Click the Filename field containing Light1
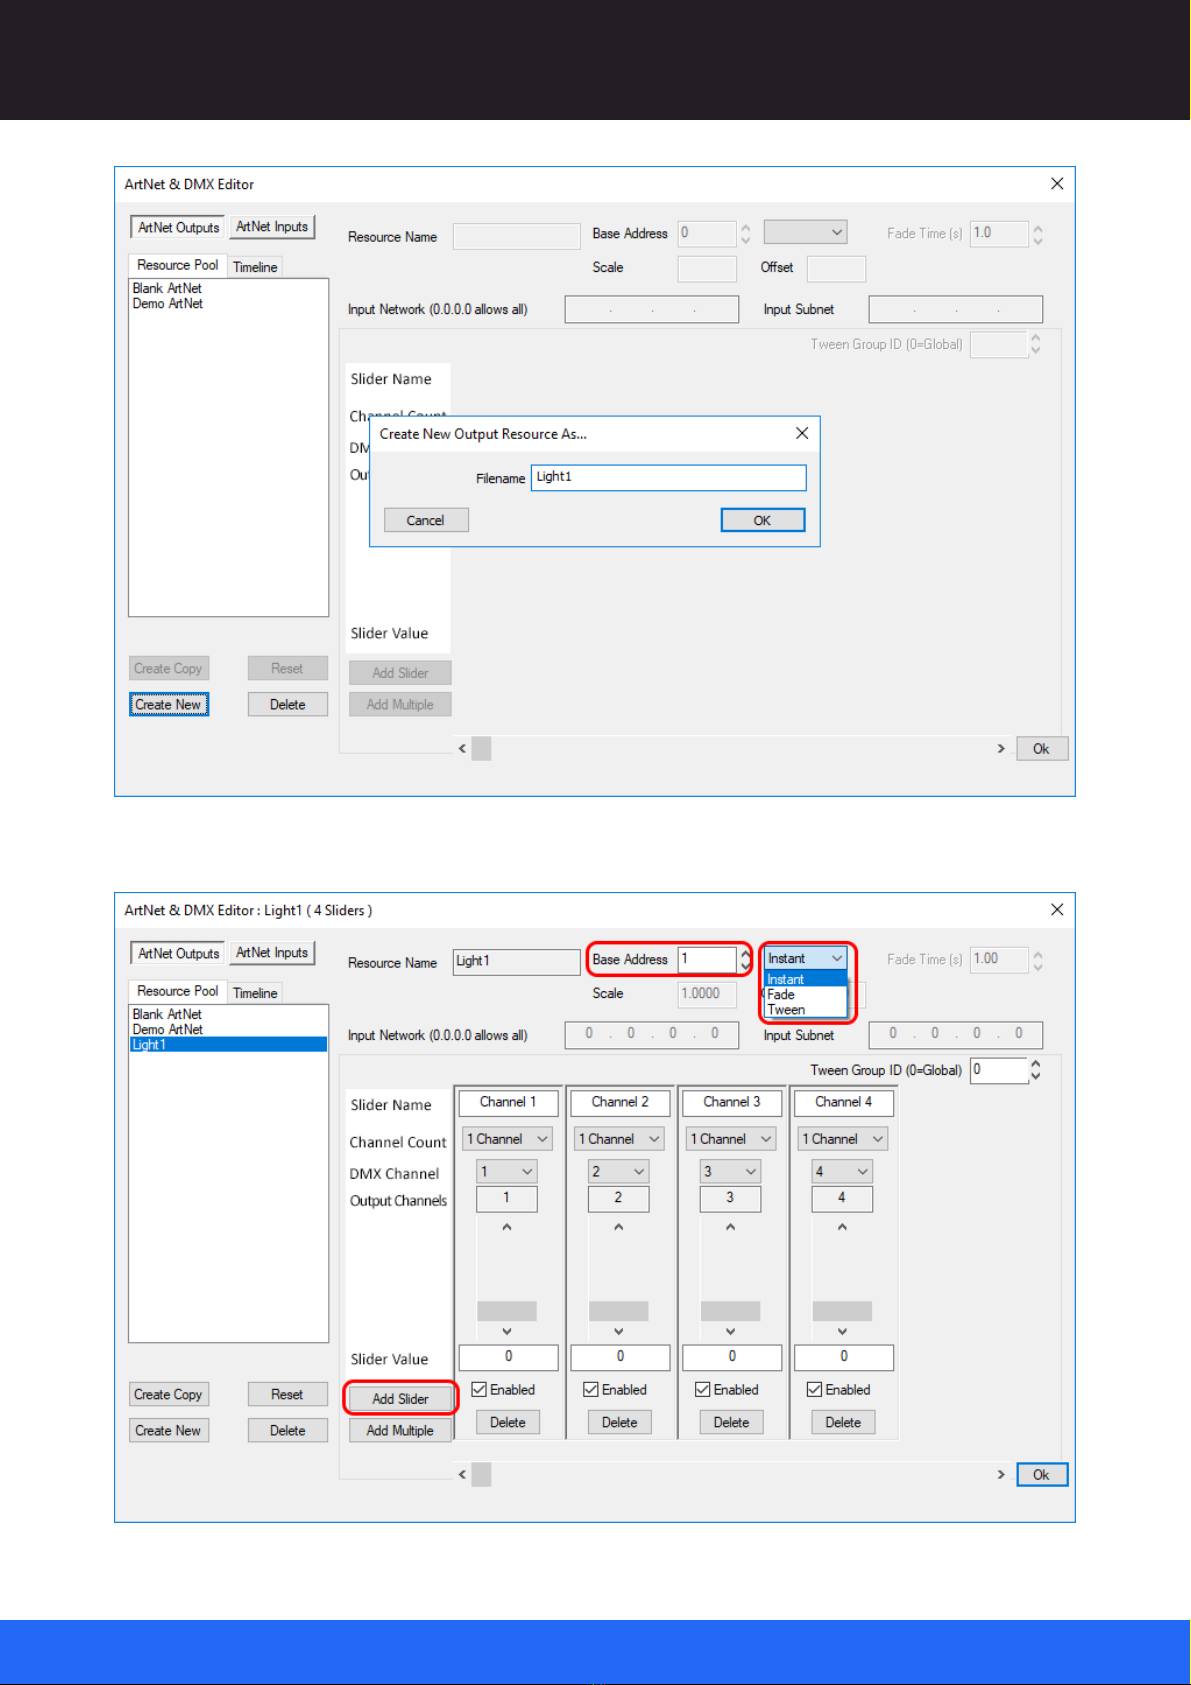Screen dimensions: 1191x1685 (x=668, y=477)
